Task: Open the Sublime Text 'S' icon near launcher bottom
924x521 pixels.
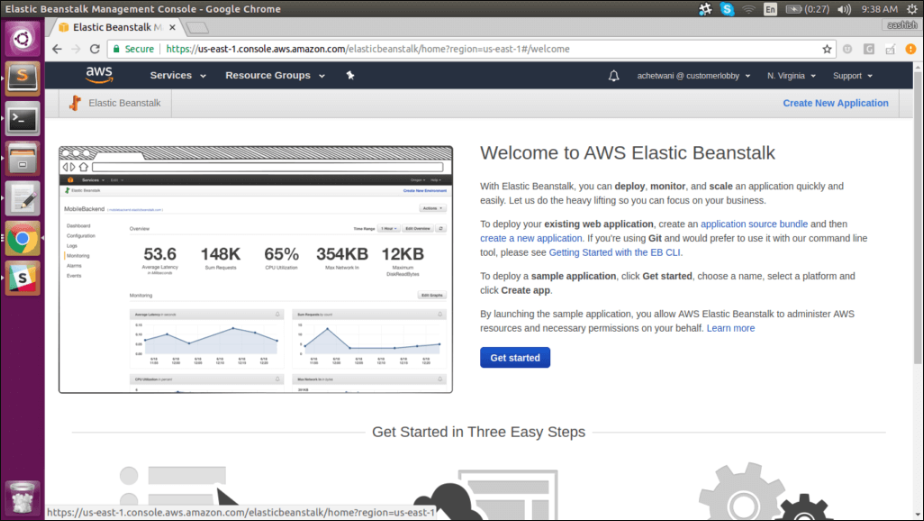Action: tap(22, 278)
